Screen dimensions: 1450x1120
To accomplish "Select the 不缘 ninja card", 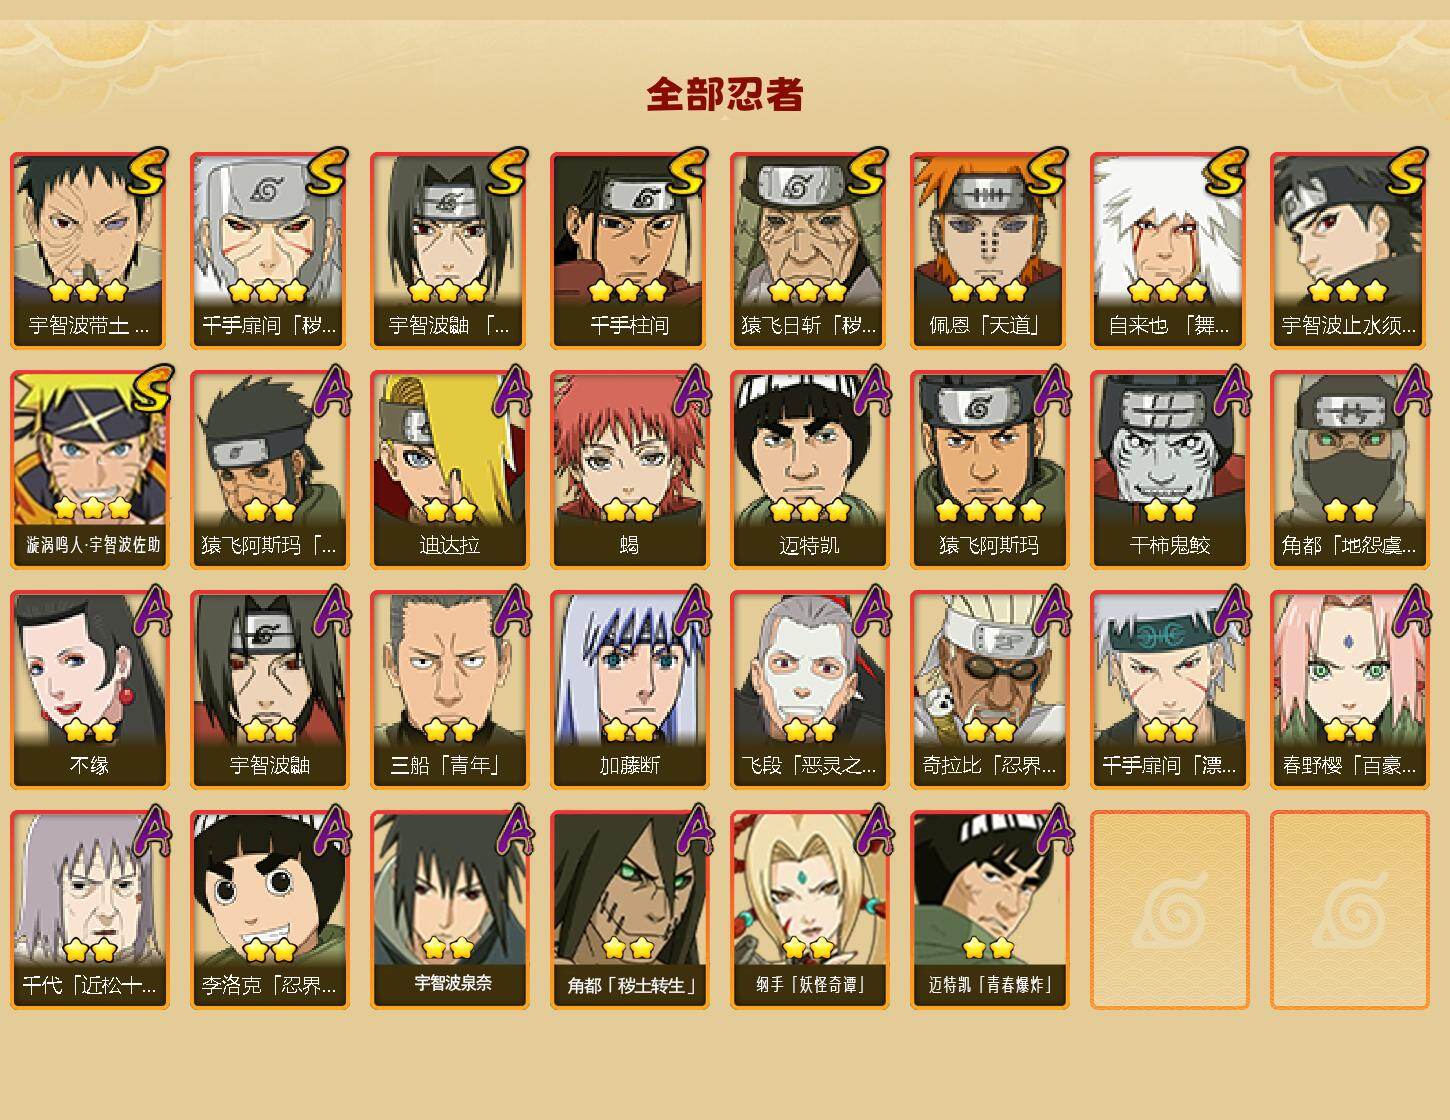I will tap(90, 690).
